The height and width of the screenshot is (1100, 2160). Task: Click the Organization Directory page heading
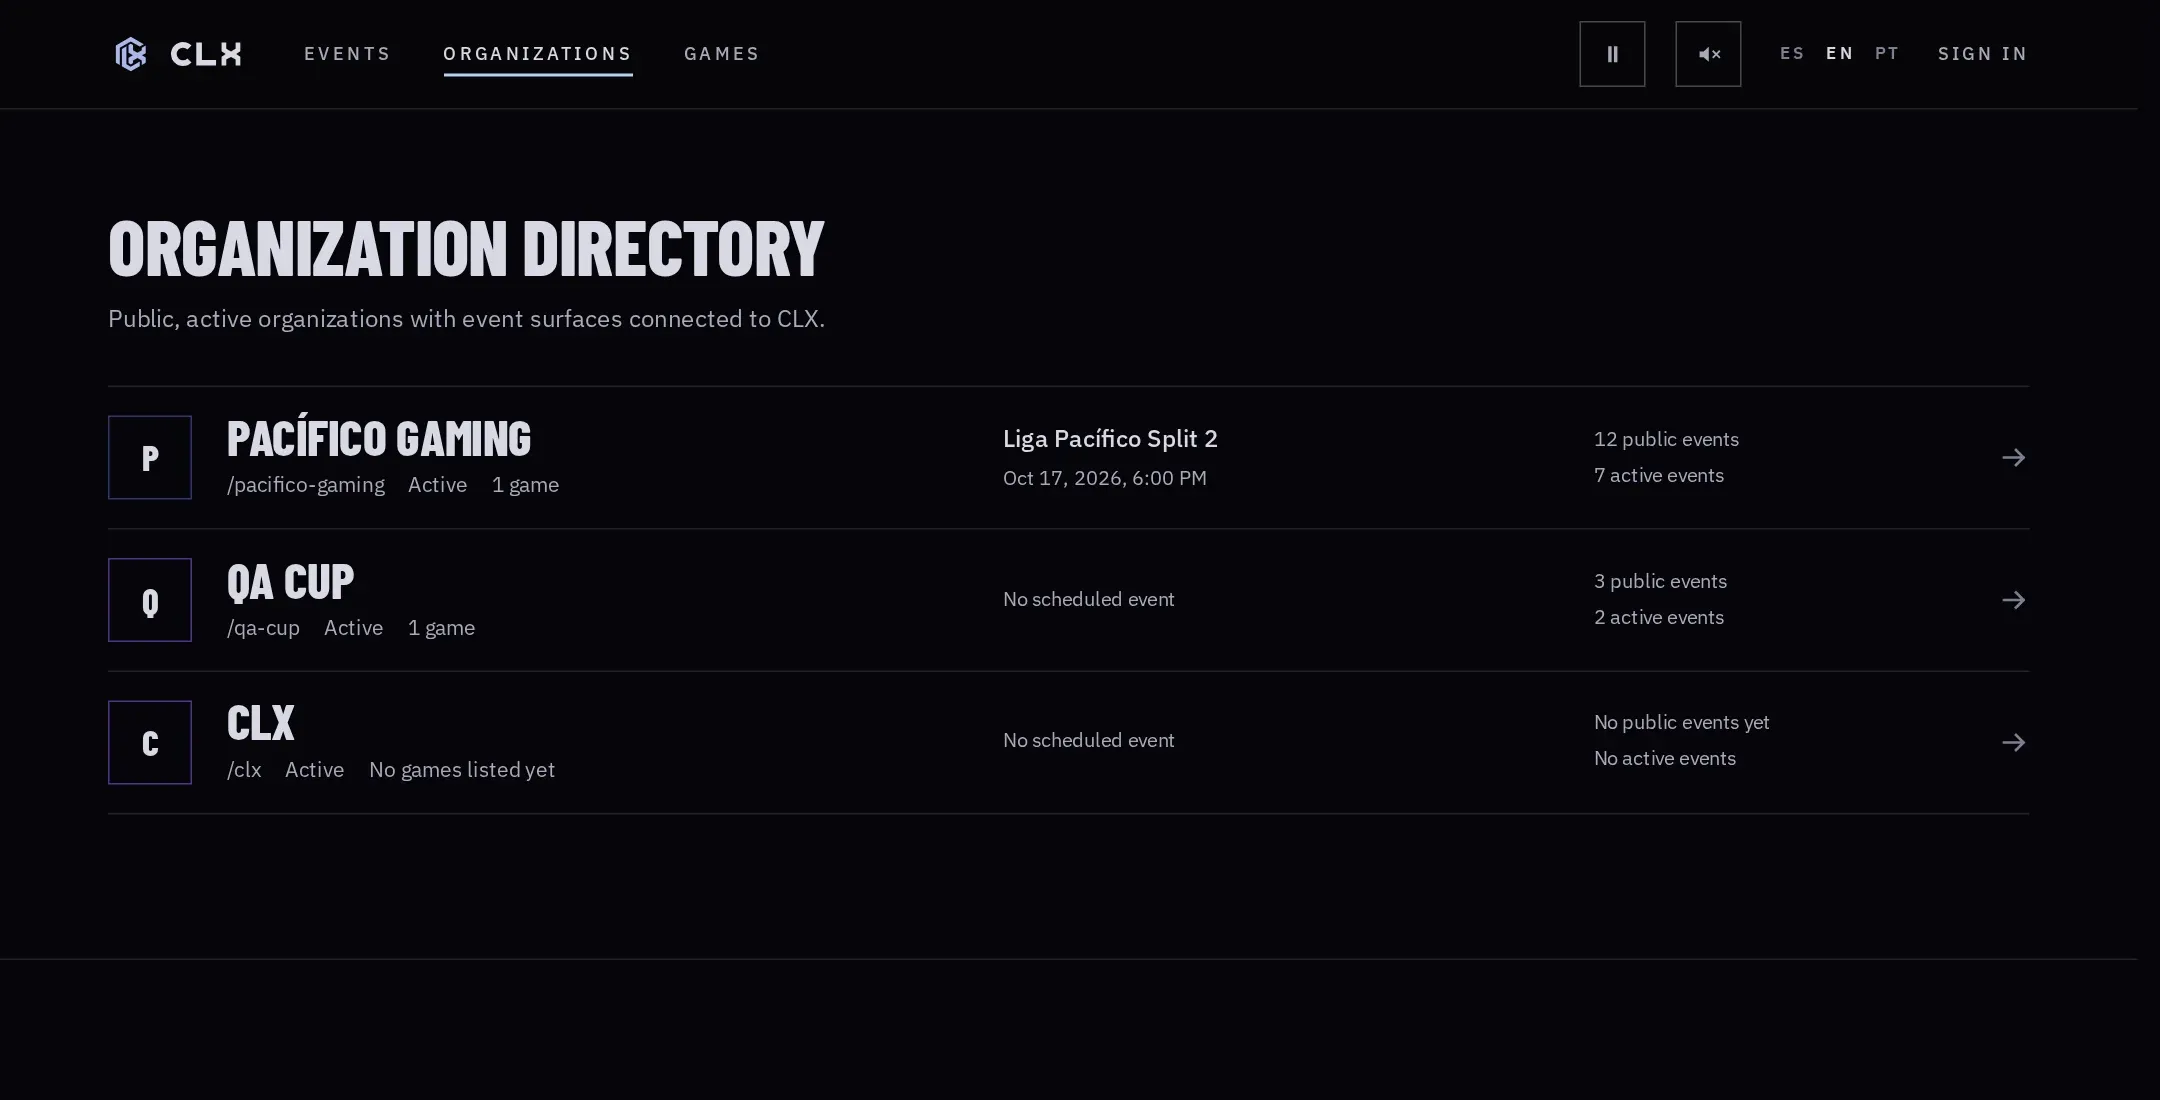coord(466,249)
